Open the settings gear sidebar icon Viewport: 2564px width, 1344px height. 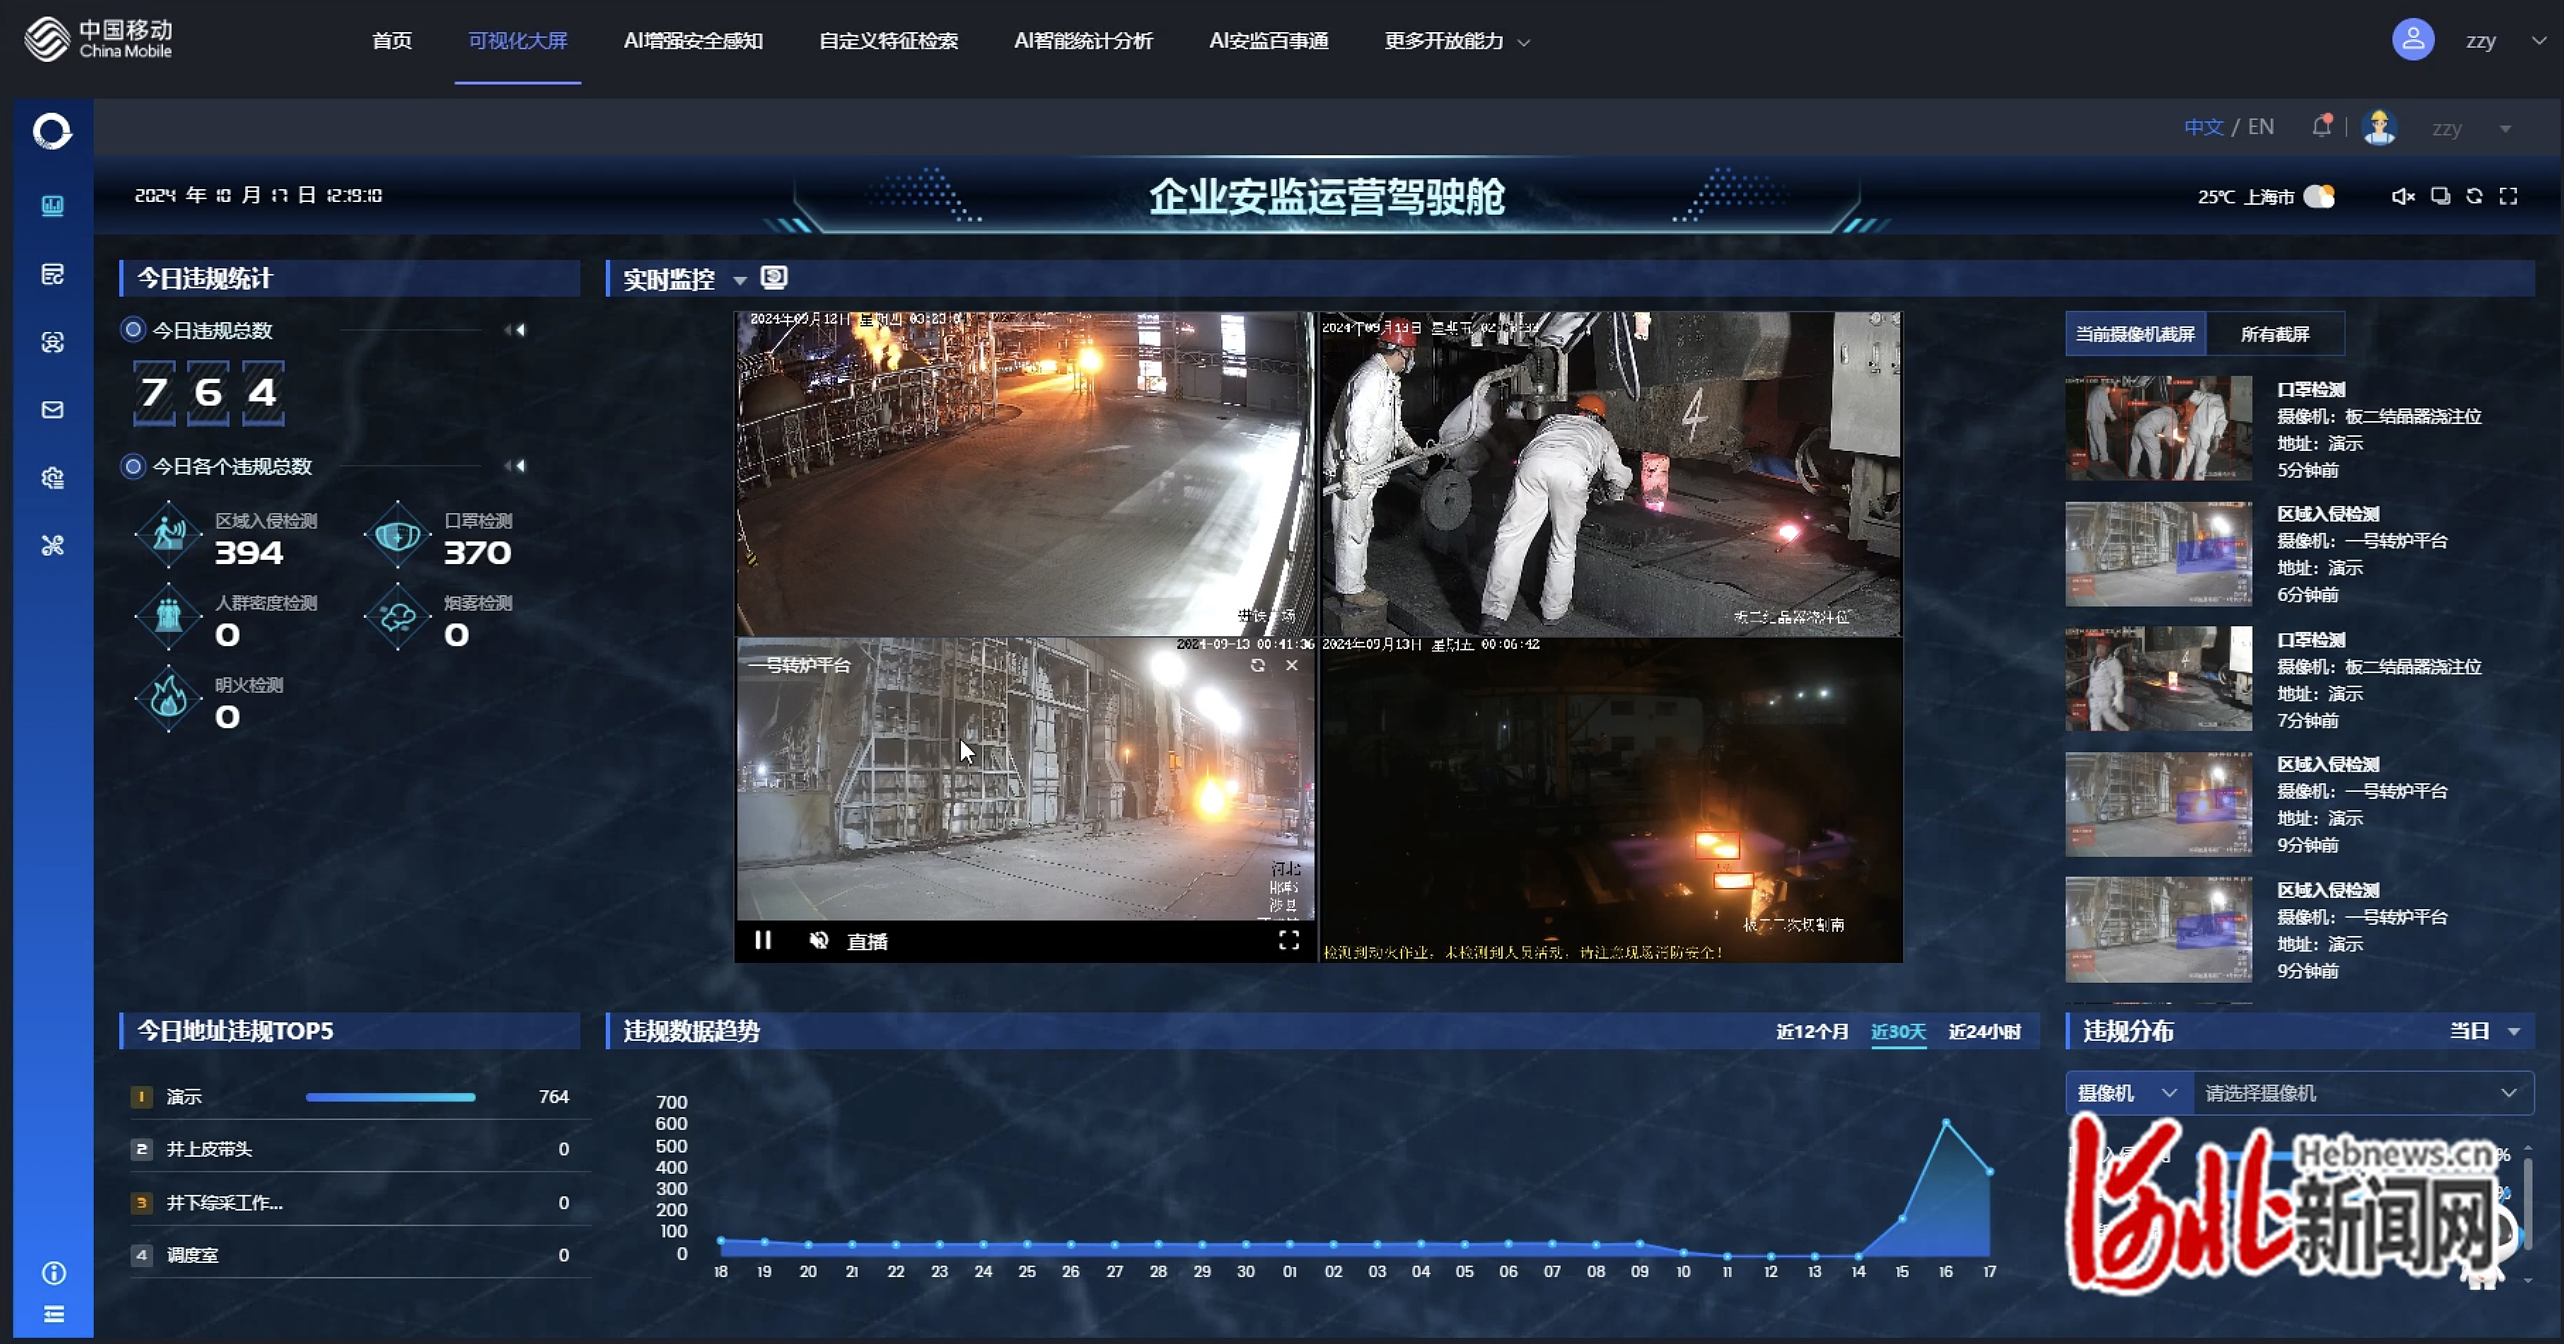53,478
